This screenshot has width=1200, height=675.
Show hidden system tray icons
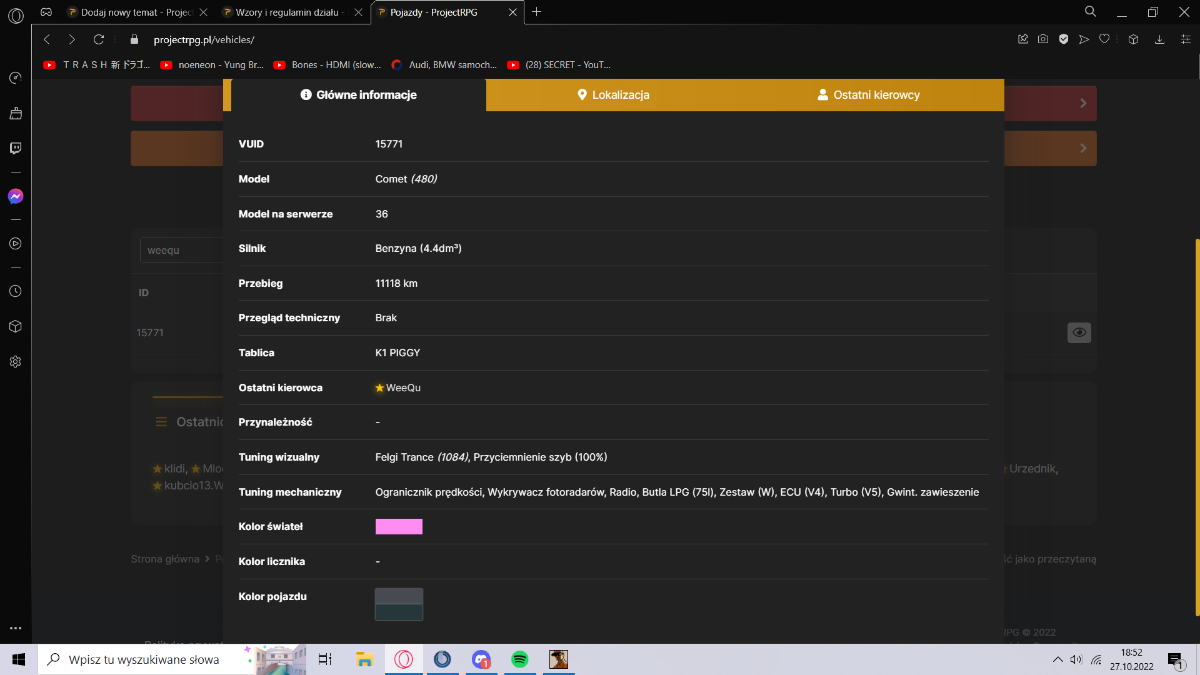(x=1058, y=660)
